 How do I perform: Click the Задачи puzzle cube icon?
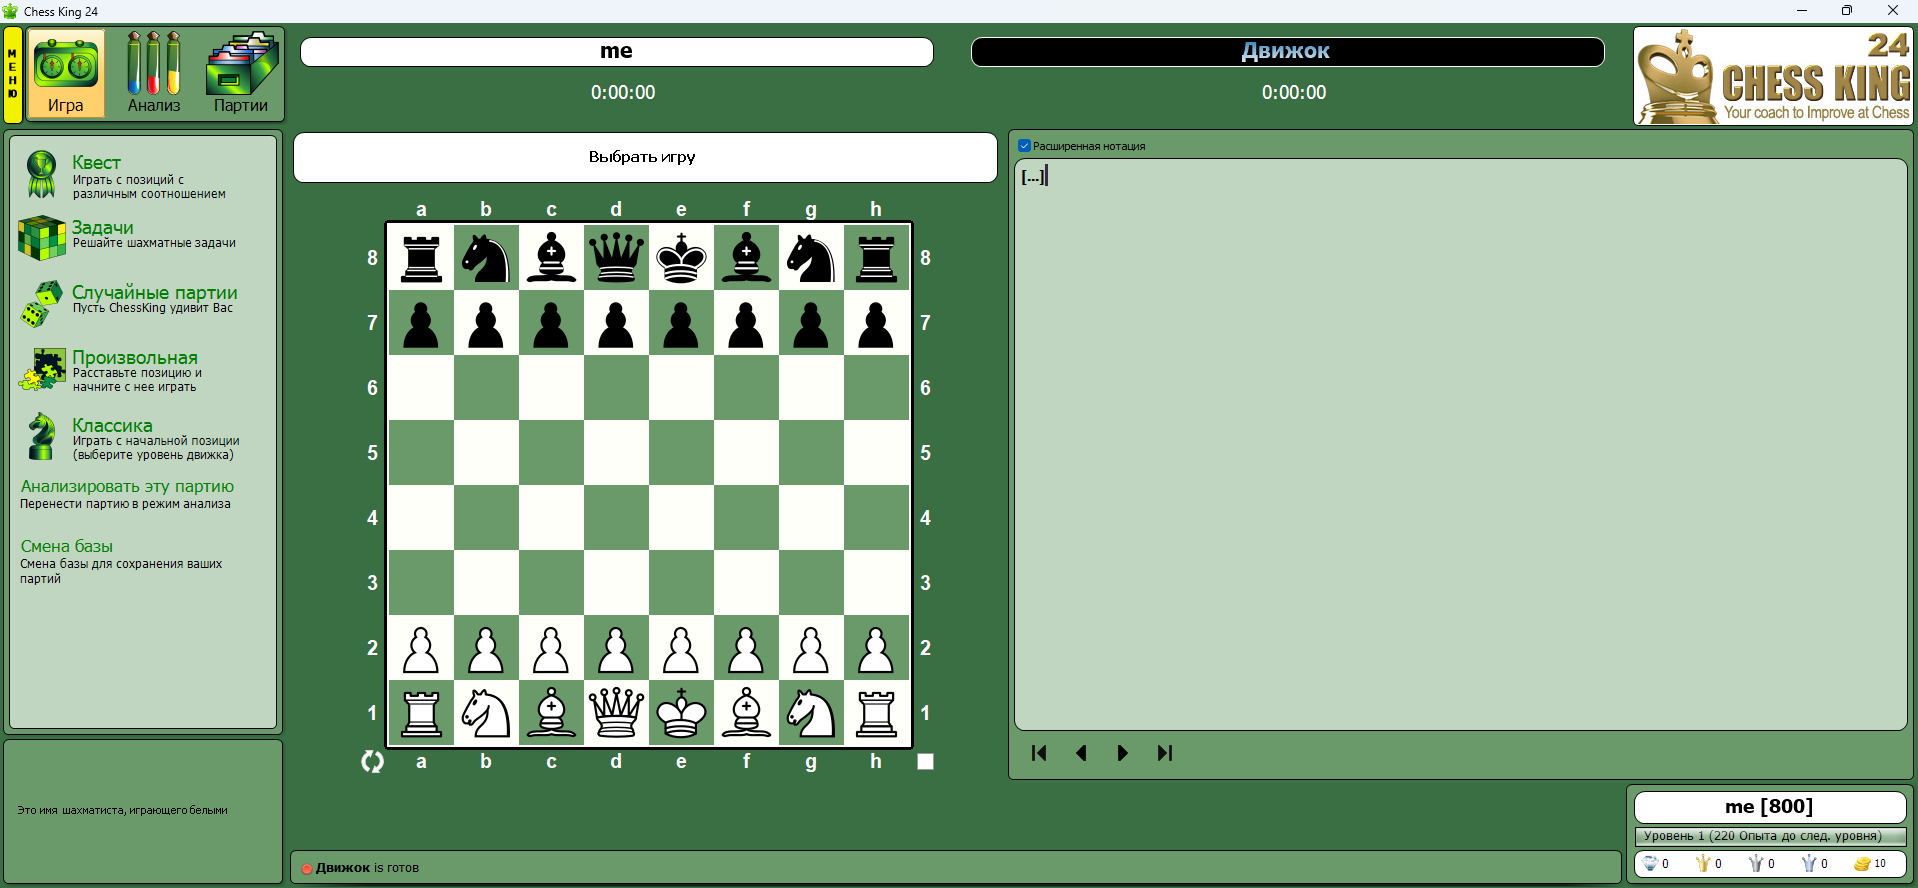(x=41, y=238)
